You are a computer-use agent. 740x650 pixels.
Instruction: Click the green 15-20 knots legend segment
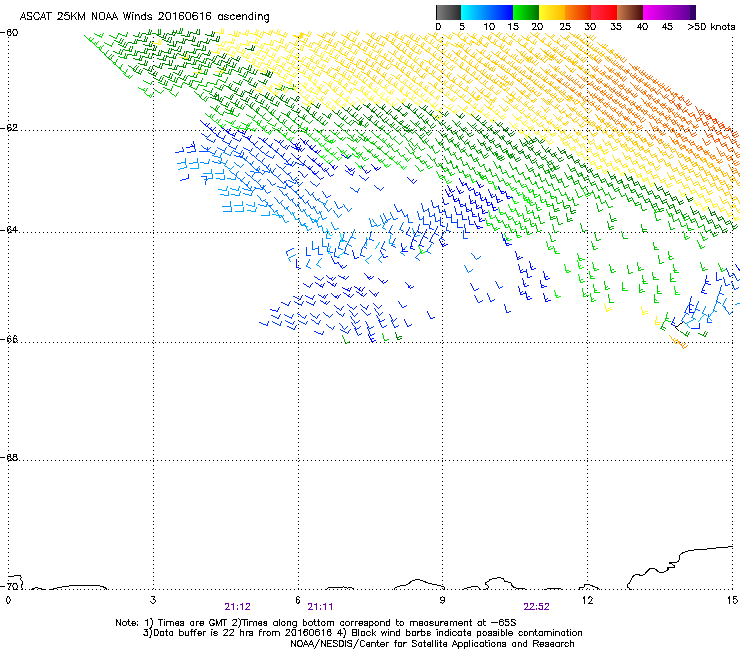coord(526,12)
